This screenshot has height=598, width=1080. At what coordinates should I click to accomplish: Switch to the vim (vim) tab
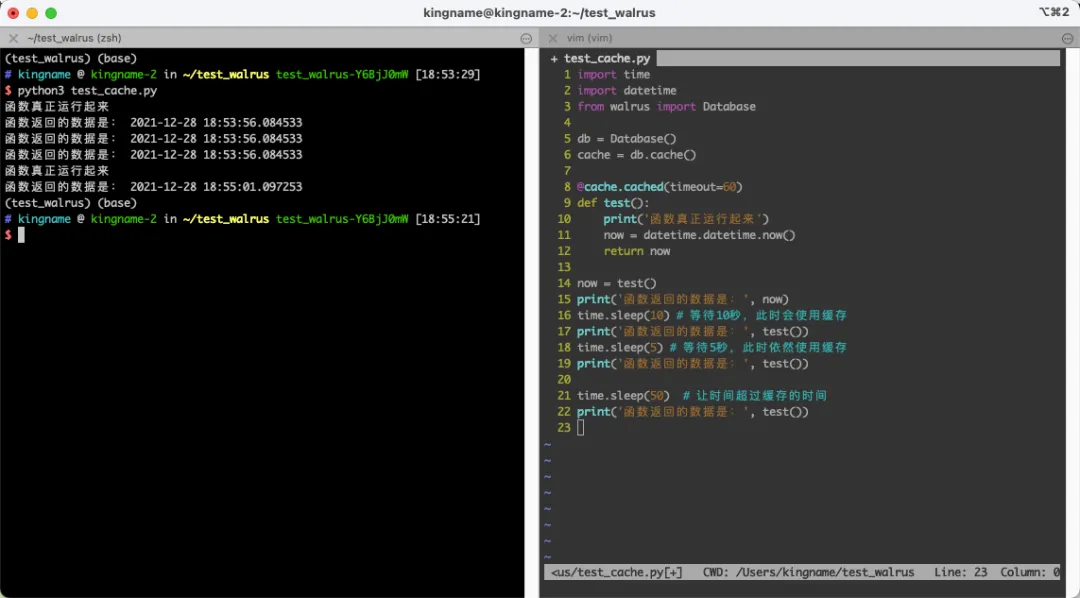[x=590, y=38]
